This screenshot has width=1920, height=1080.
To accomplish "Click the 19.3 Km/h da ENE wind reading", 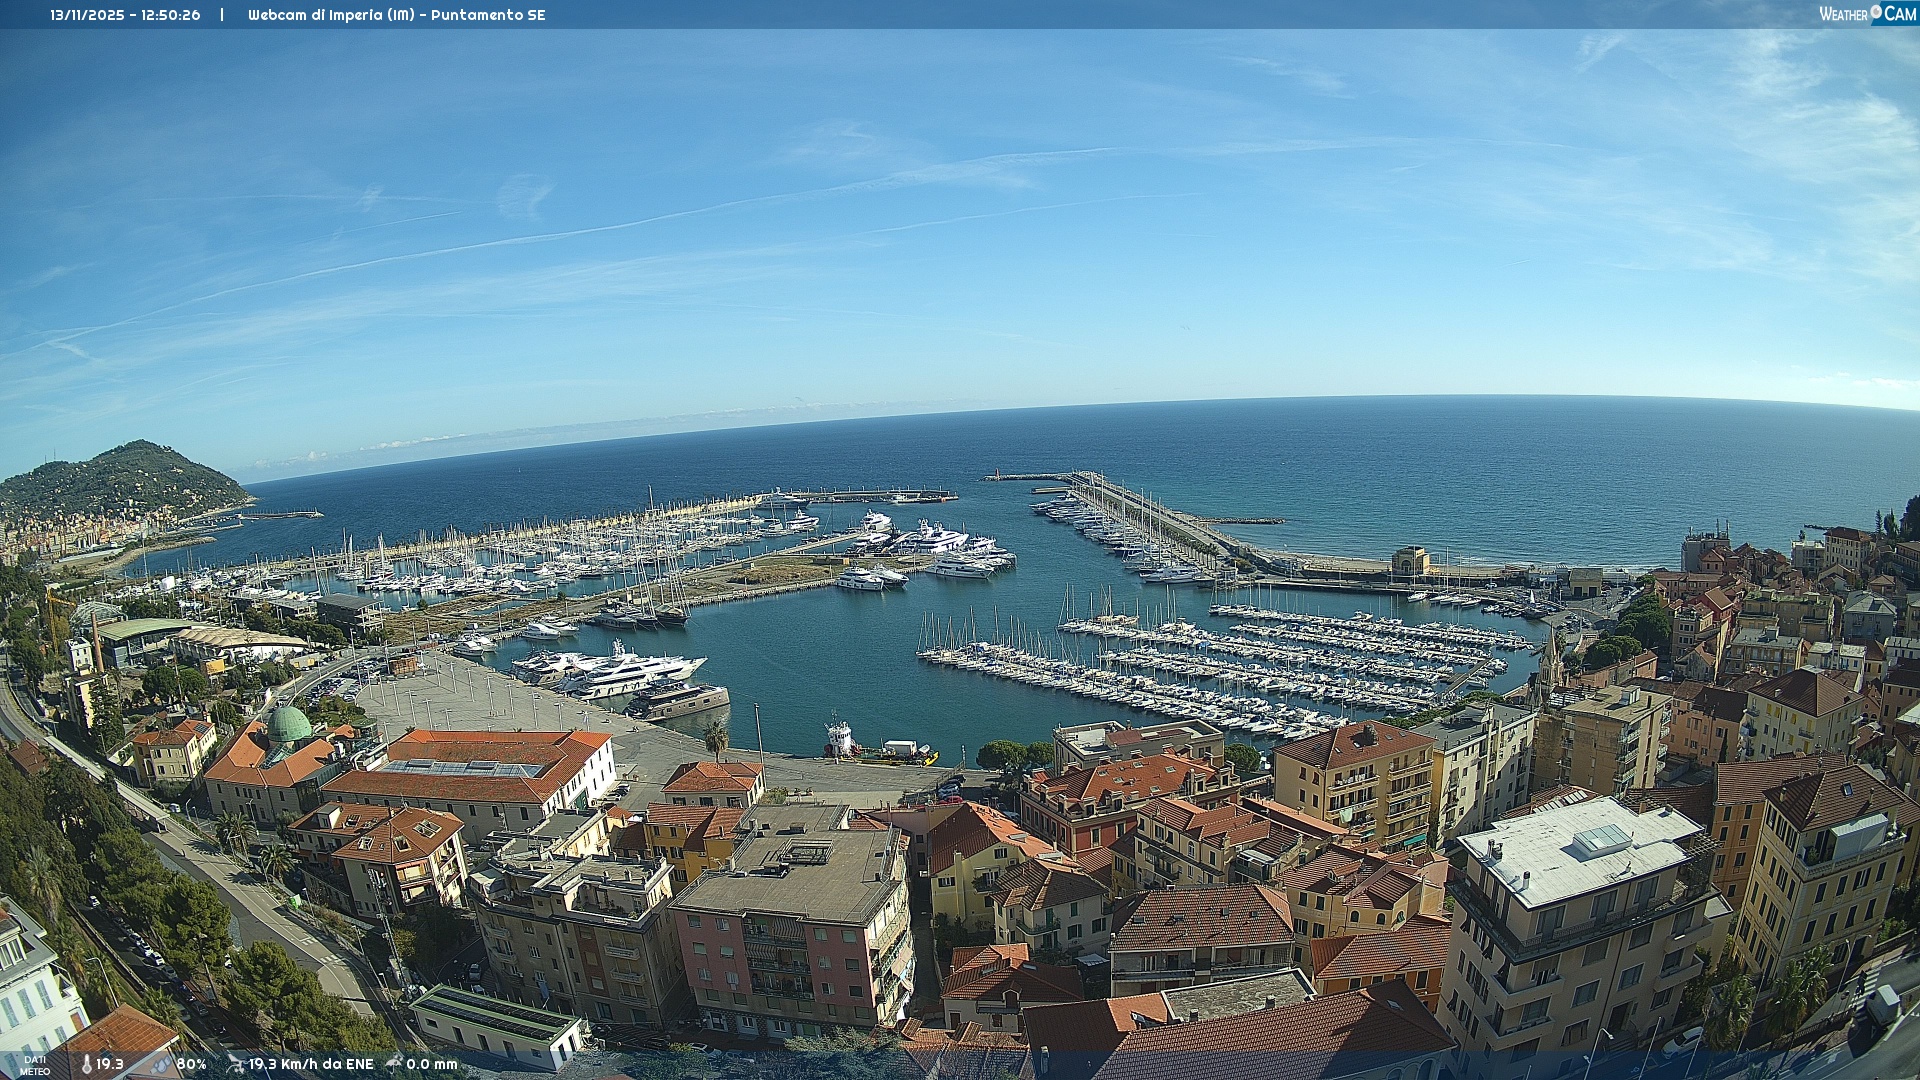I will tap(310, 1064).
